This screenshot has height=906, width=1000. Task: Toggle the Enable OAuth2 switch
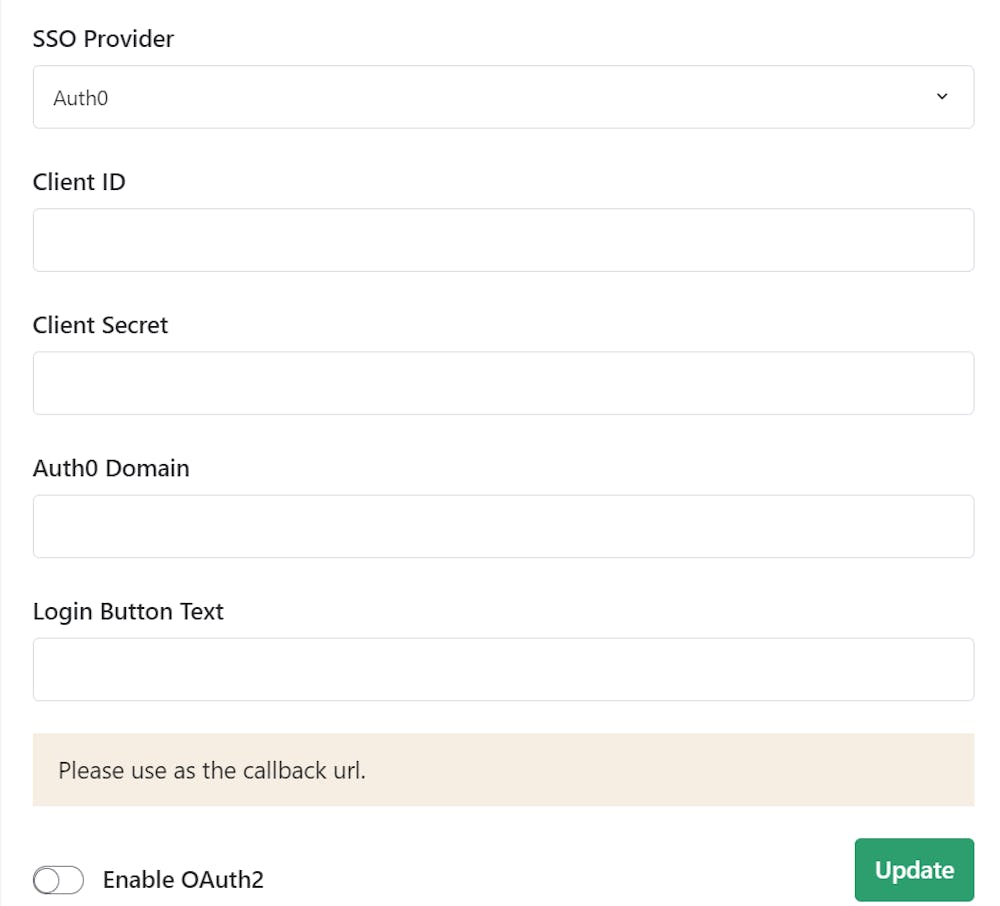pos(58,880)
